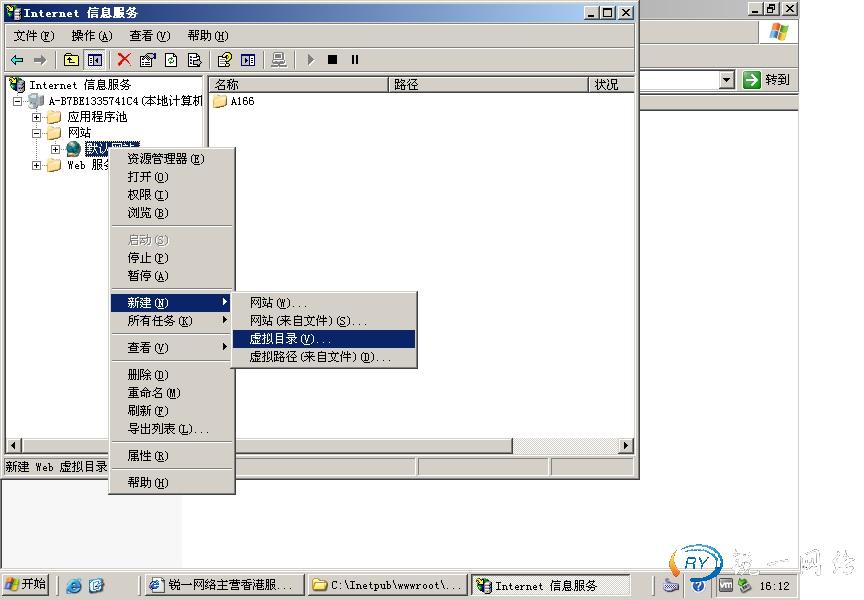Click the Back arrow toolbar icon
864x600 pixels.
(17, 60)
